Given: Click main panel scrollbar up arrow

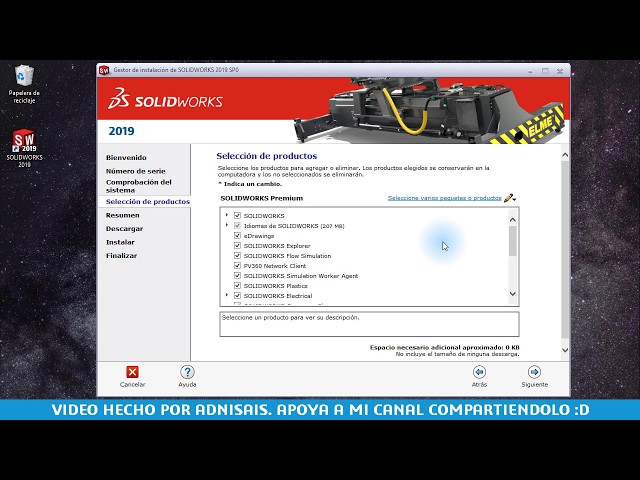Looking at the screenshot, I should coord(565,155).
